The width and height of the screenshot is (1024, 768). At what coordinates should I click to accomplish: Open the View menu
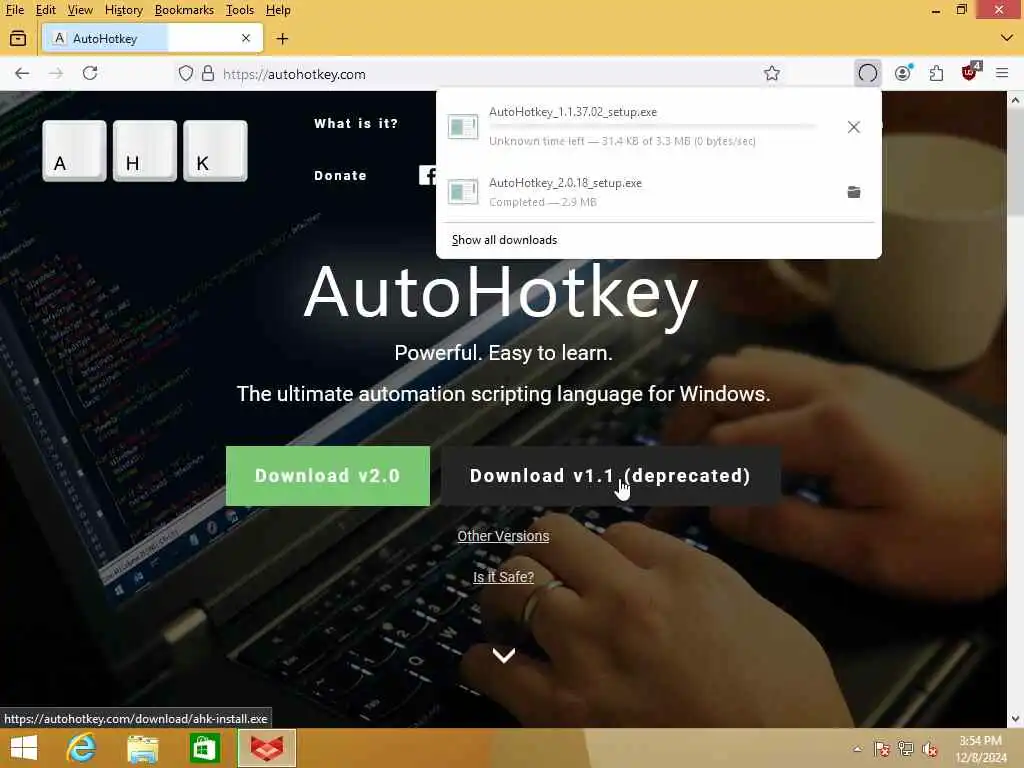pyautogui.click(x=80, y=10)
